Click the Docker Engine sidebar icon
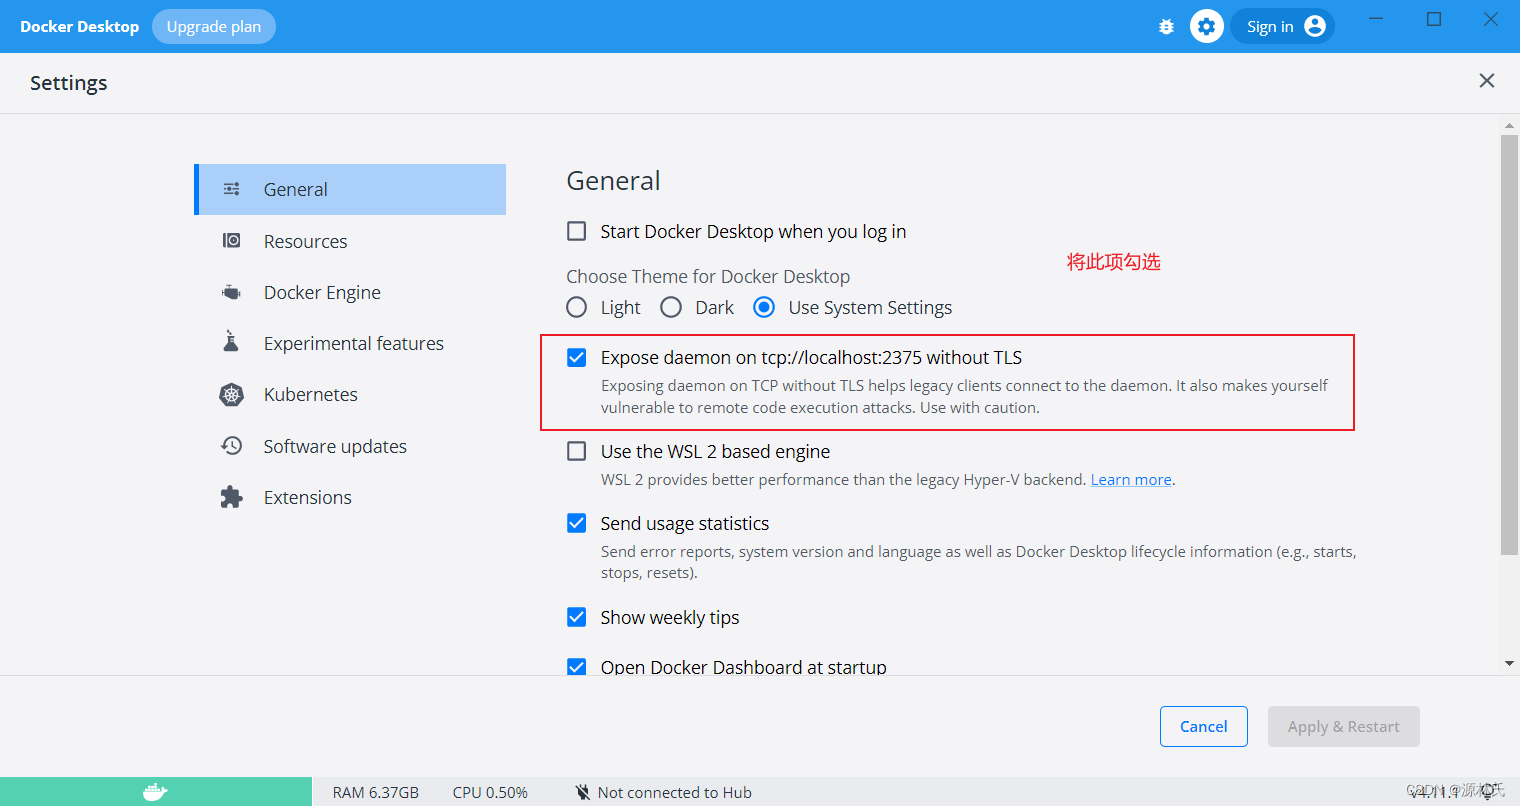 (x=231, y=293)
